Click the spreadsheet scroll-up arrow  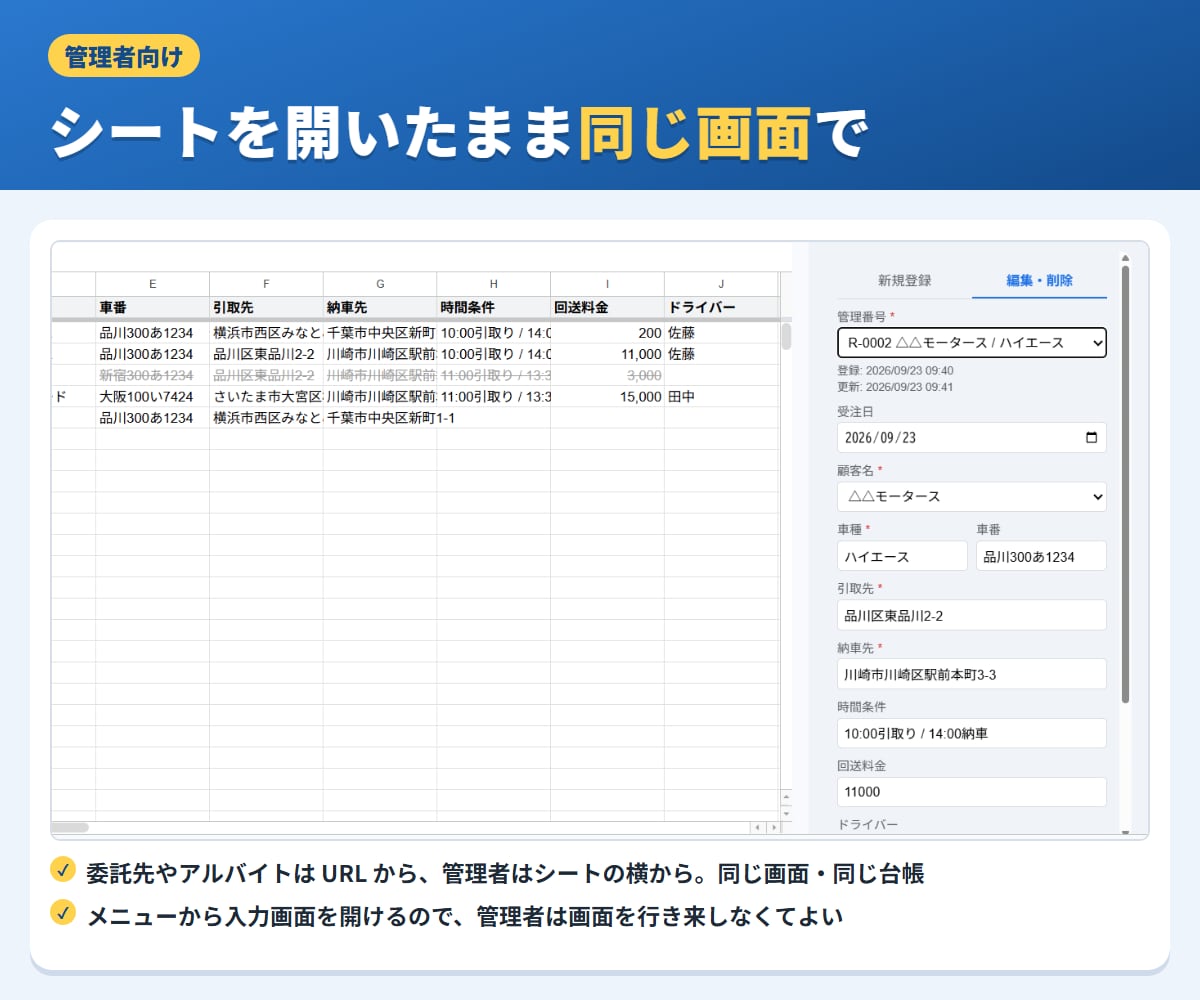[786, 798]
